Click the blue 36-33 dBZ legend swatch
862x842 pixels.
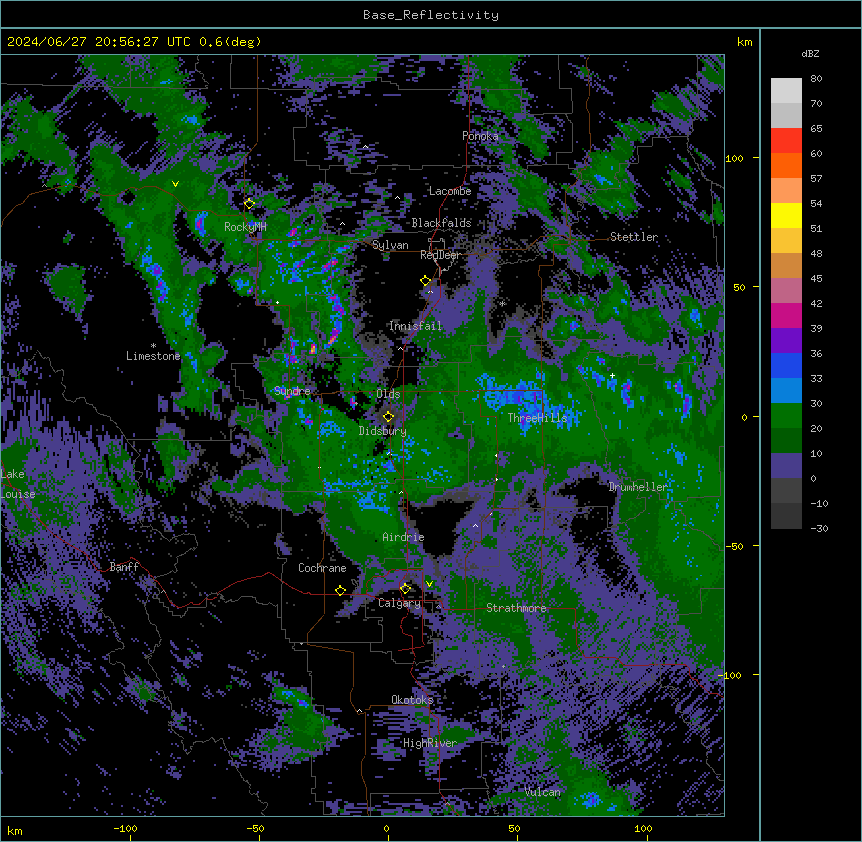click(x=786, y=366)
